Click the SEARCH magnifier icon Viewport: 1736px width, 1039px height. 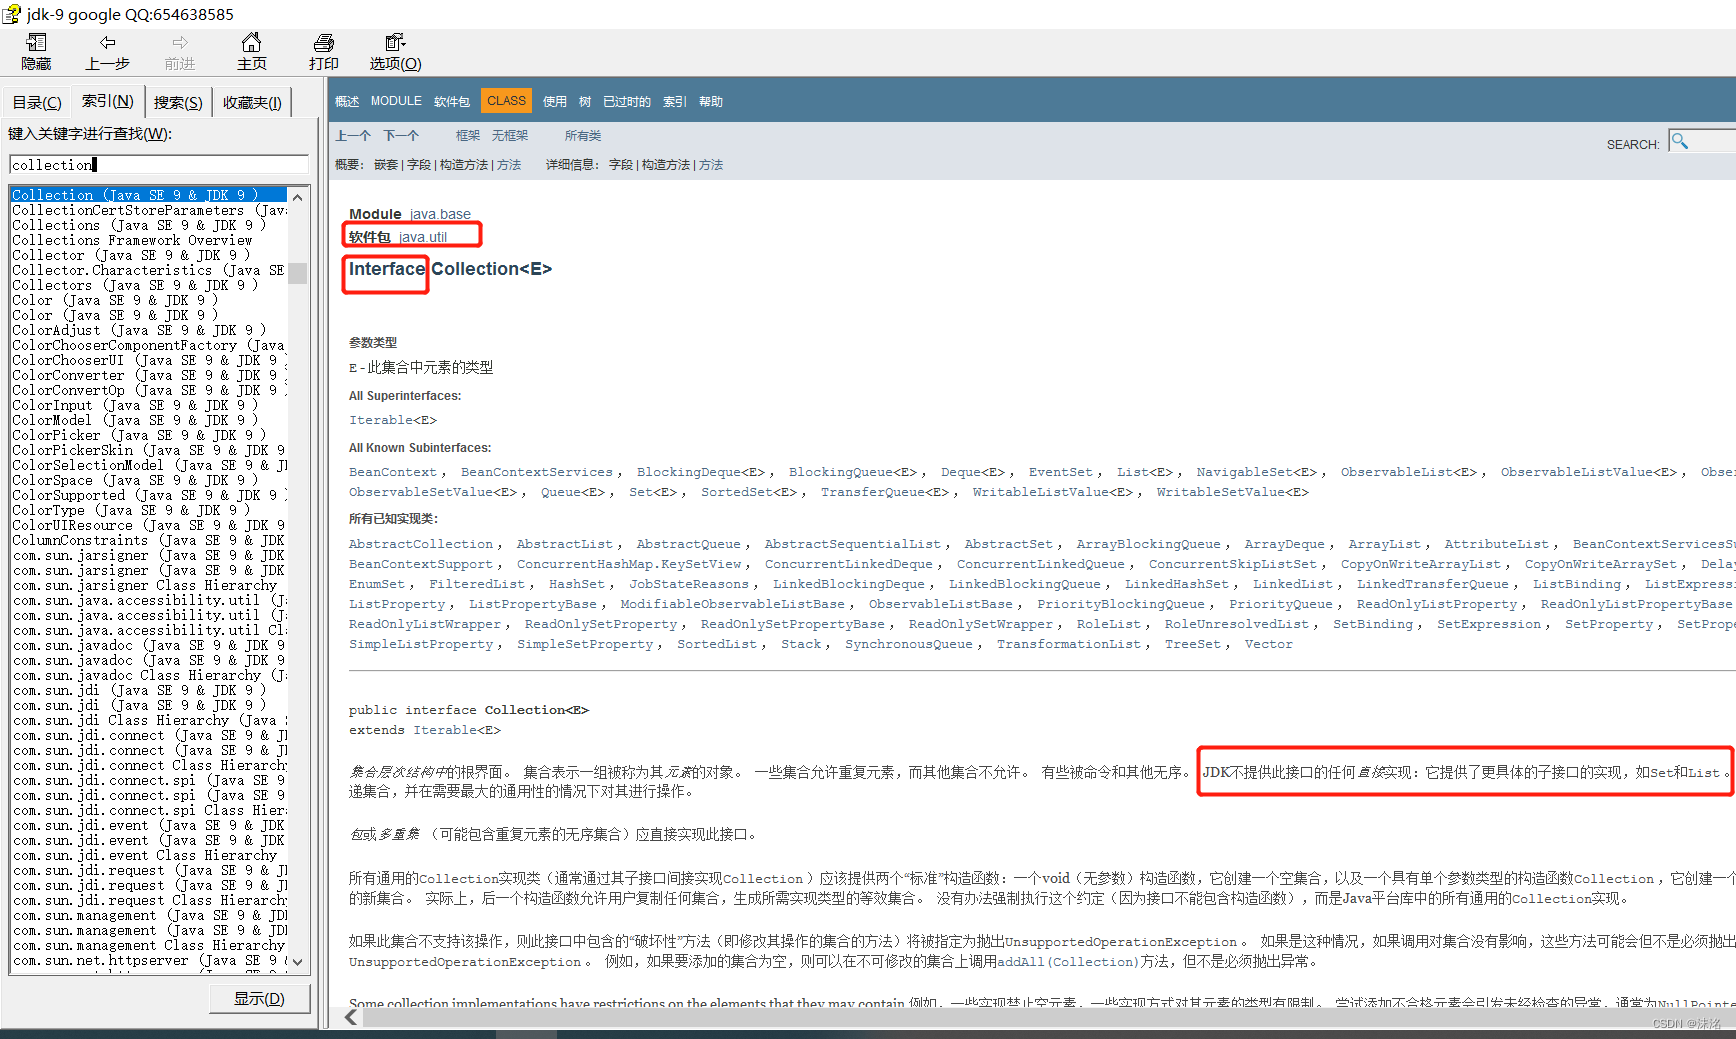[1679, 143]
